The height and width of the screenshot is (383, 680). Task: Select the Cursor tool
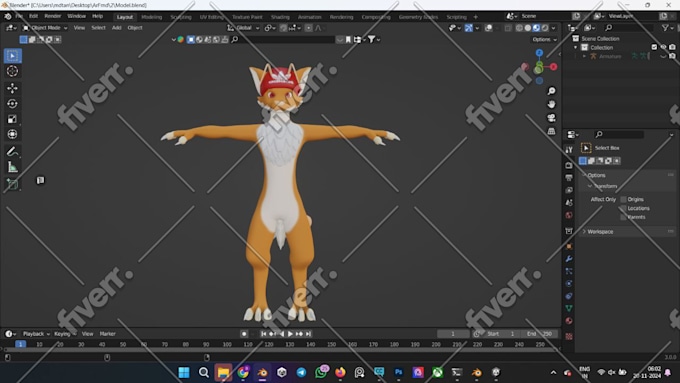click(13, 71)
